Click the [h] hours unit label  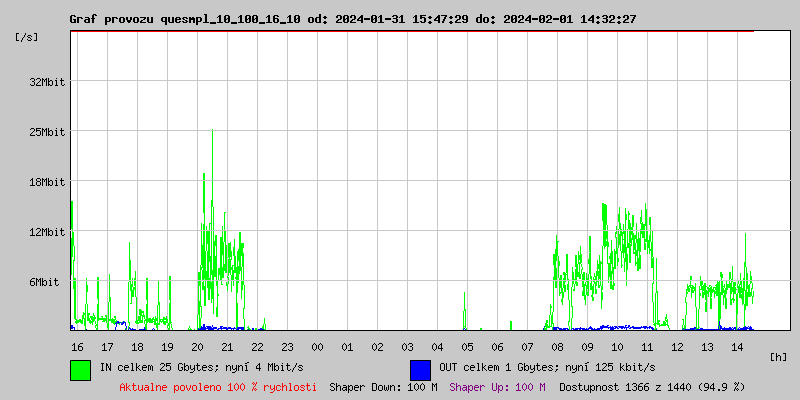[778, 356]
